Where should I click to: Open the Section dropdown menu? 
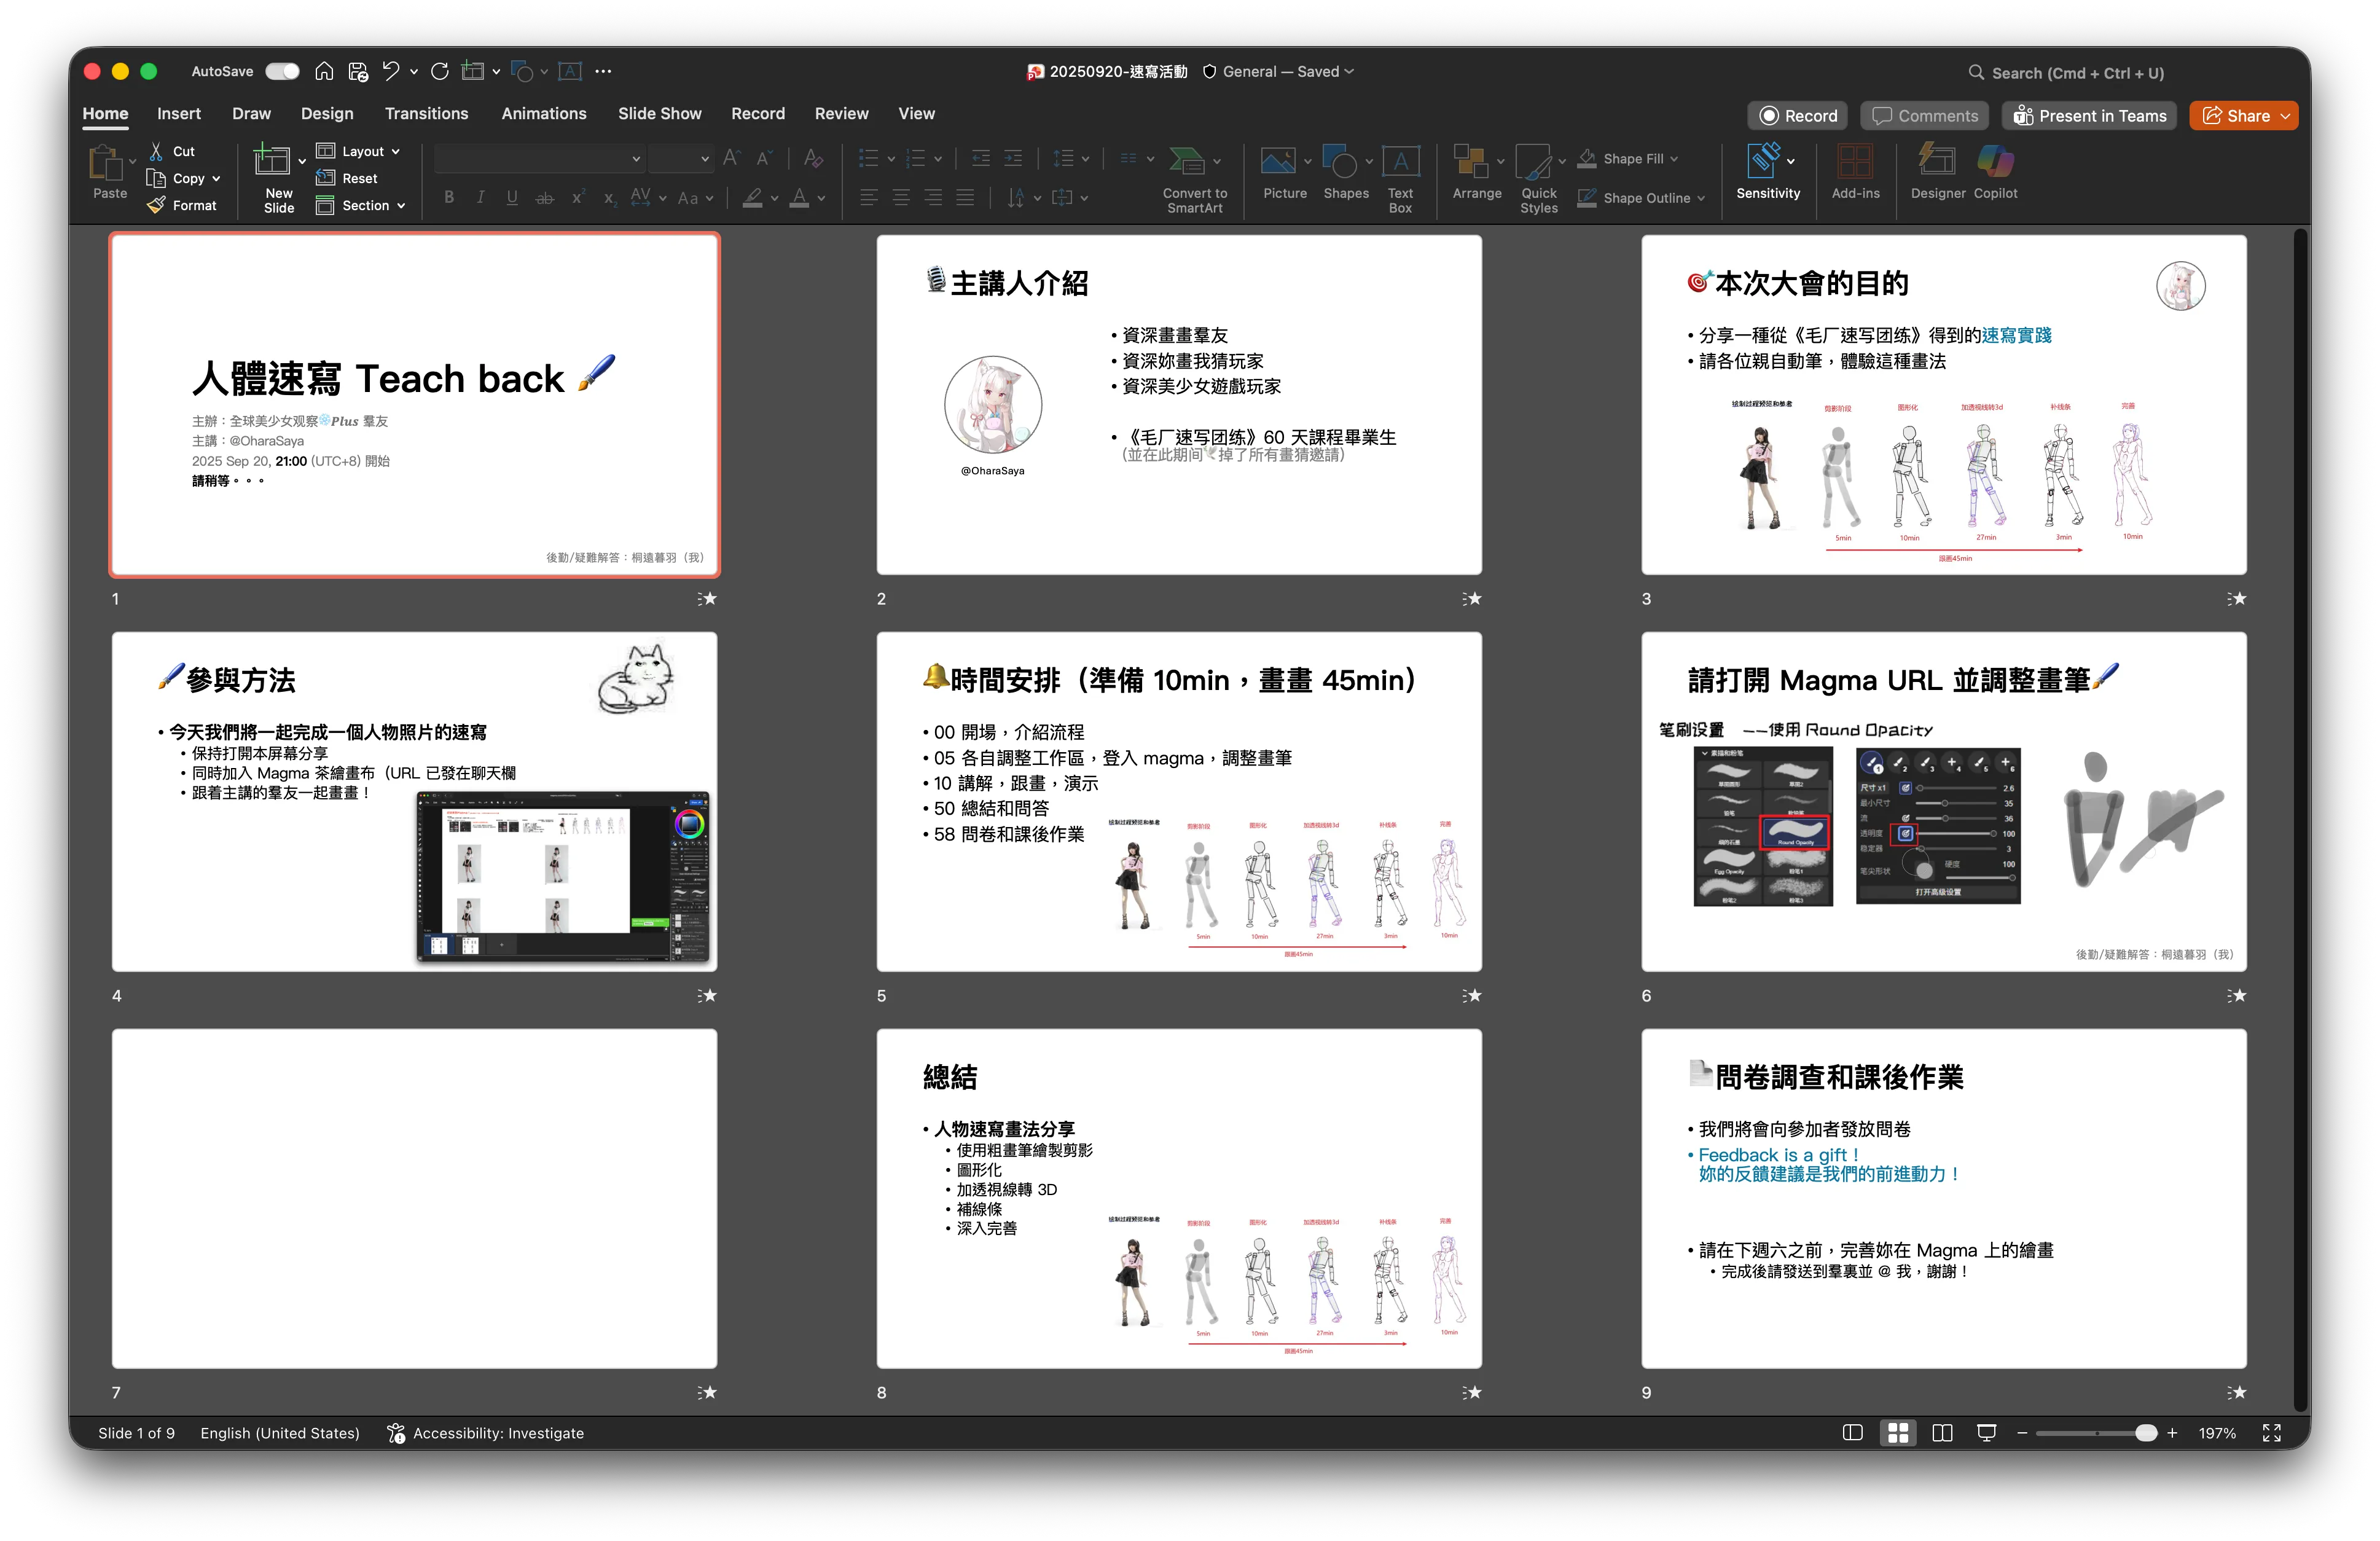361,205
